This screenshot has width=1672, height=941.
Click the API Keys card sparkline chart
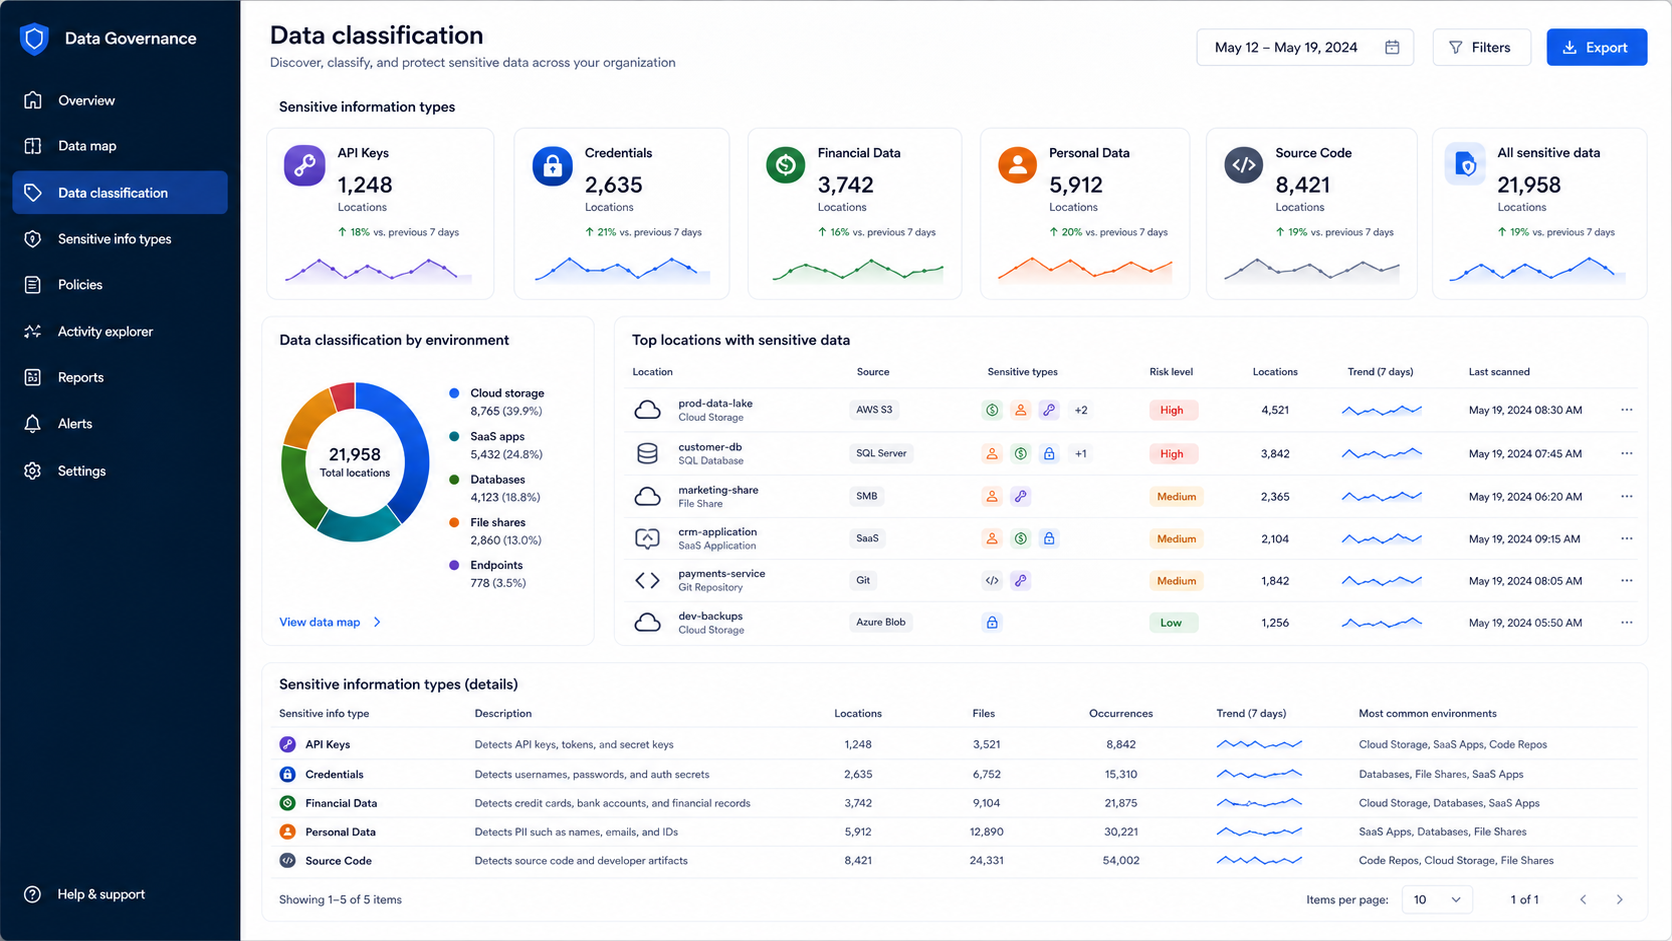point(378,270)
